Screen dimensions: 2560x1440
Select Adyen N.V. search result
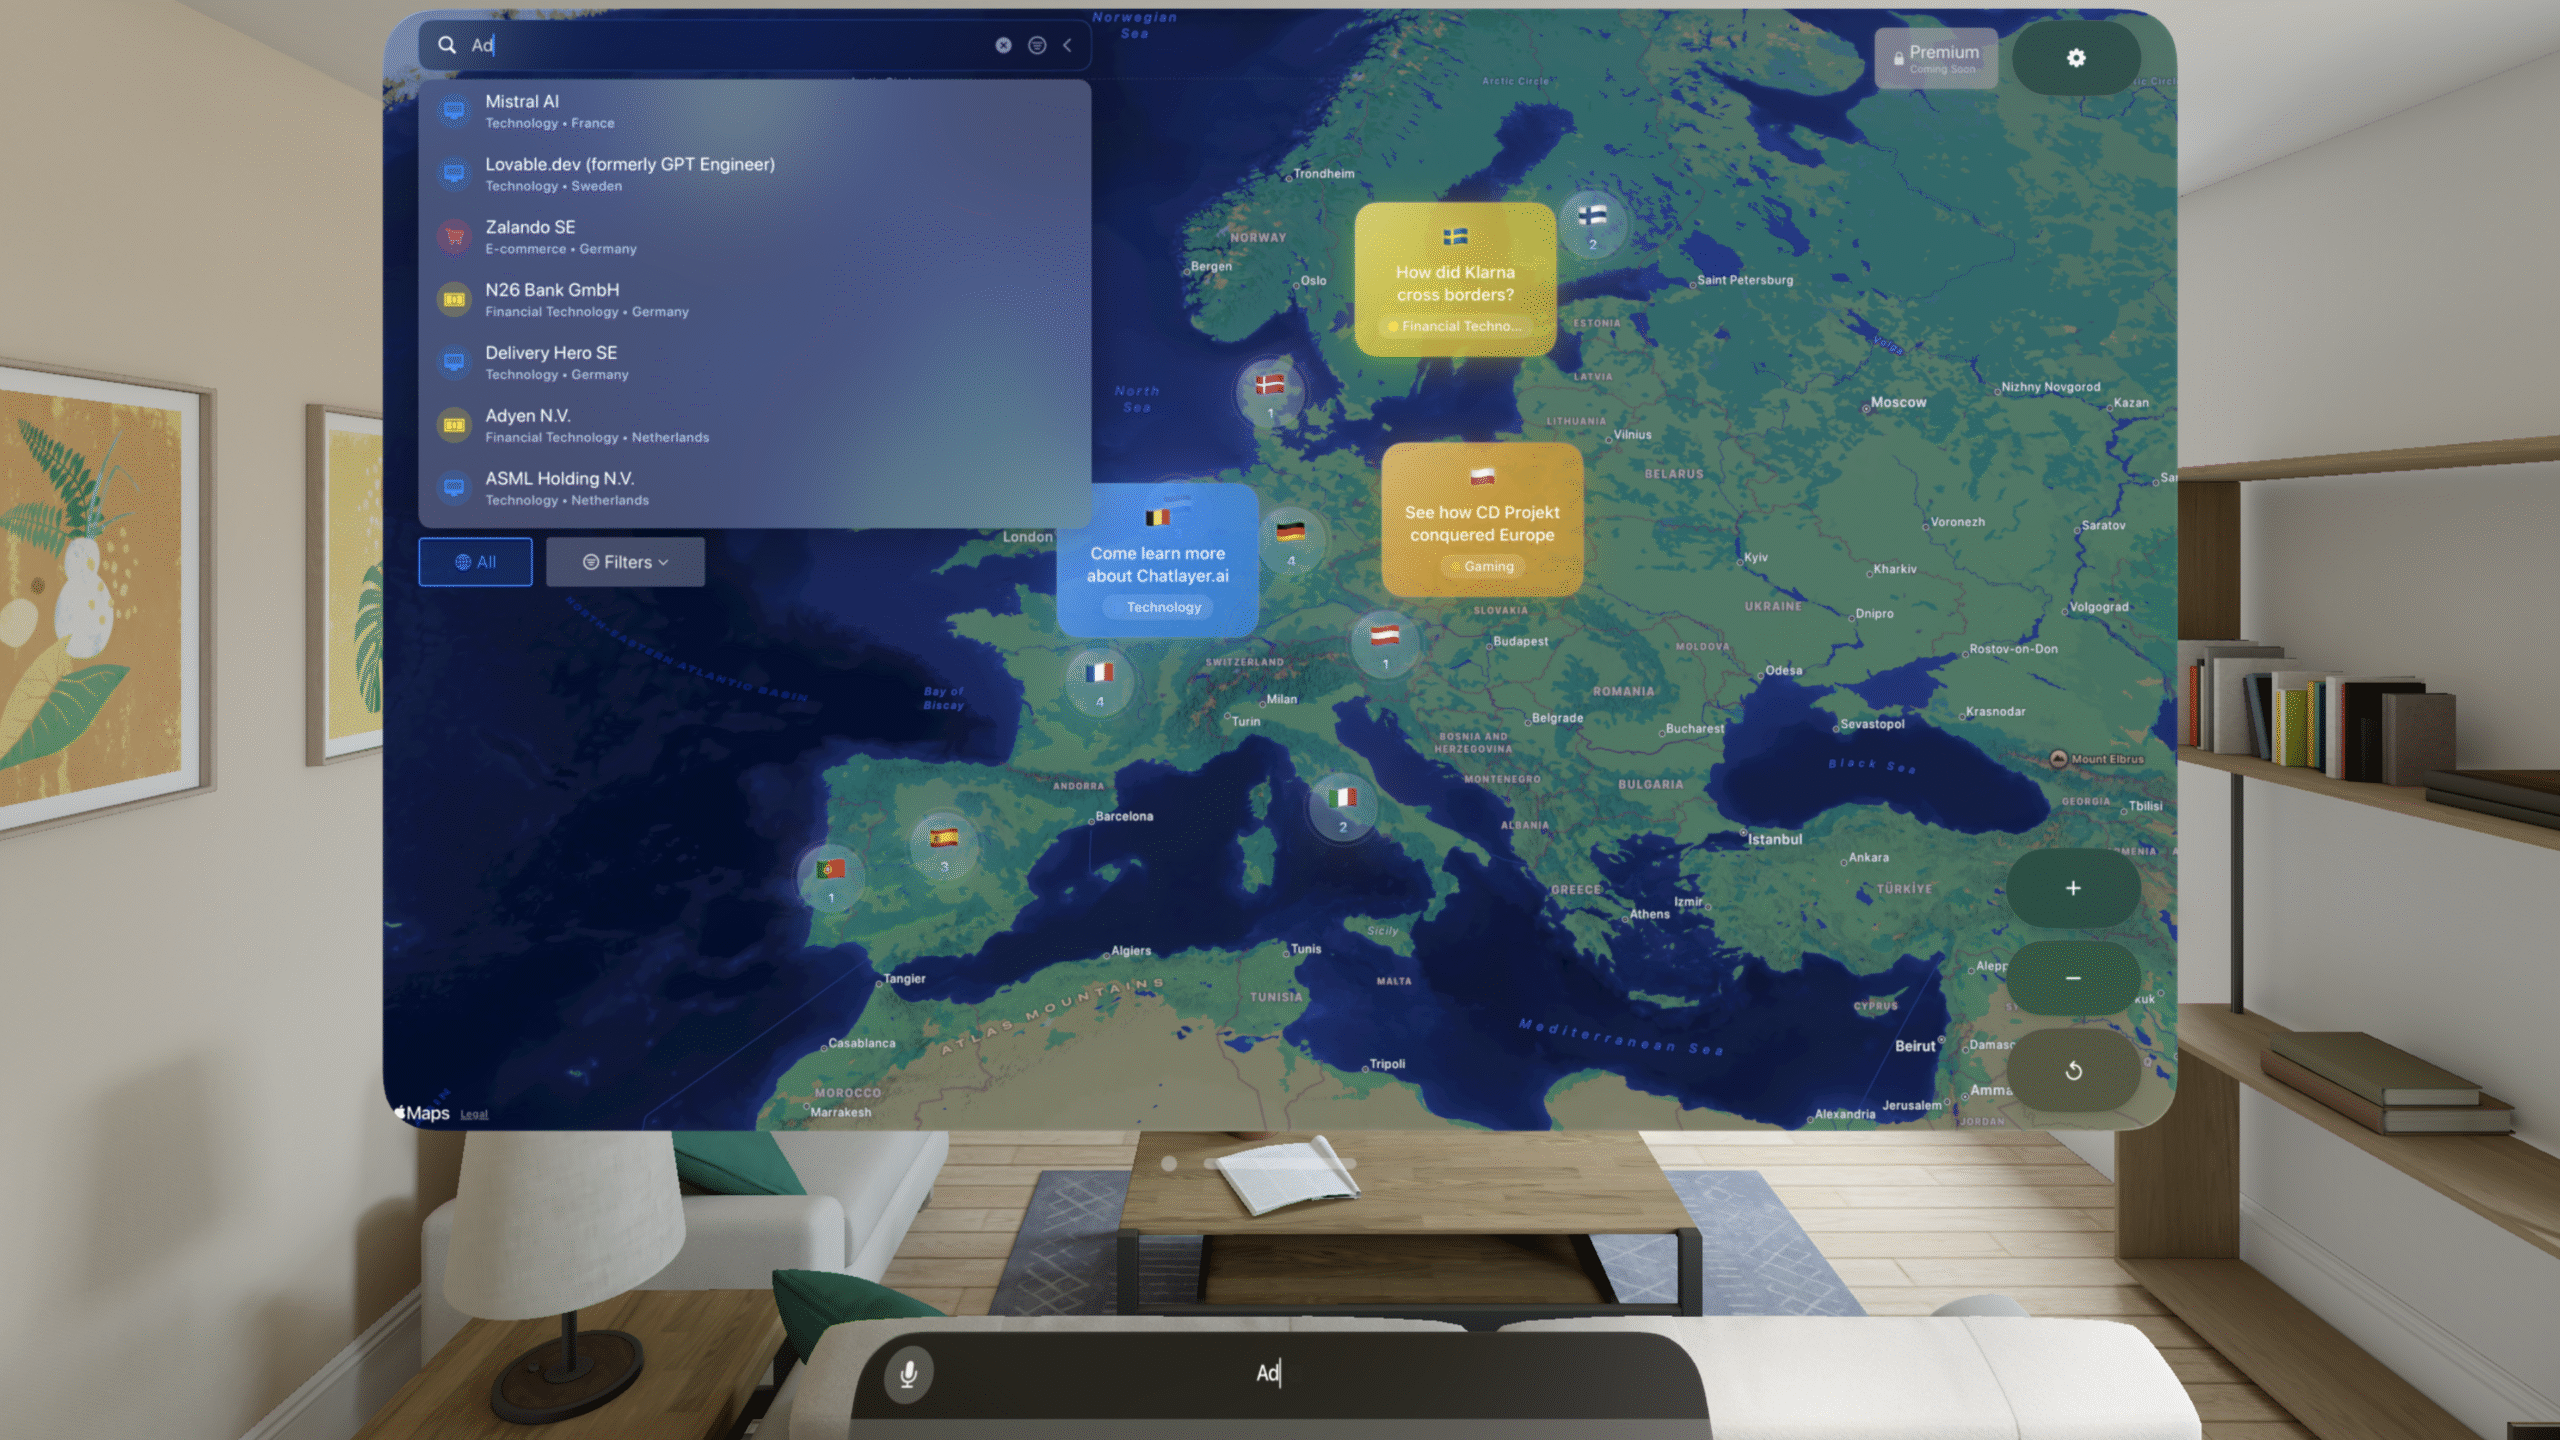[x=755, y=426]
